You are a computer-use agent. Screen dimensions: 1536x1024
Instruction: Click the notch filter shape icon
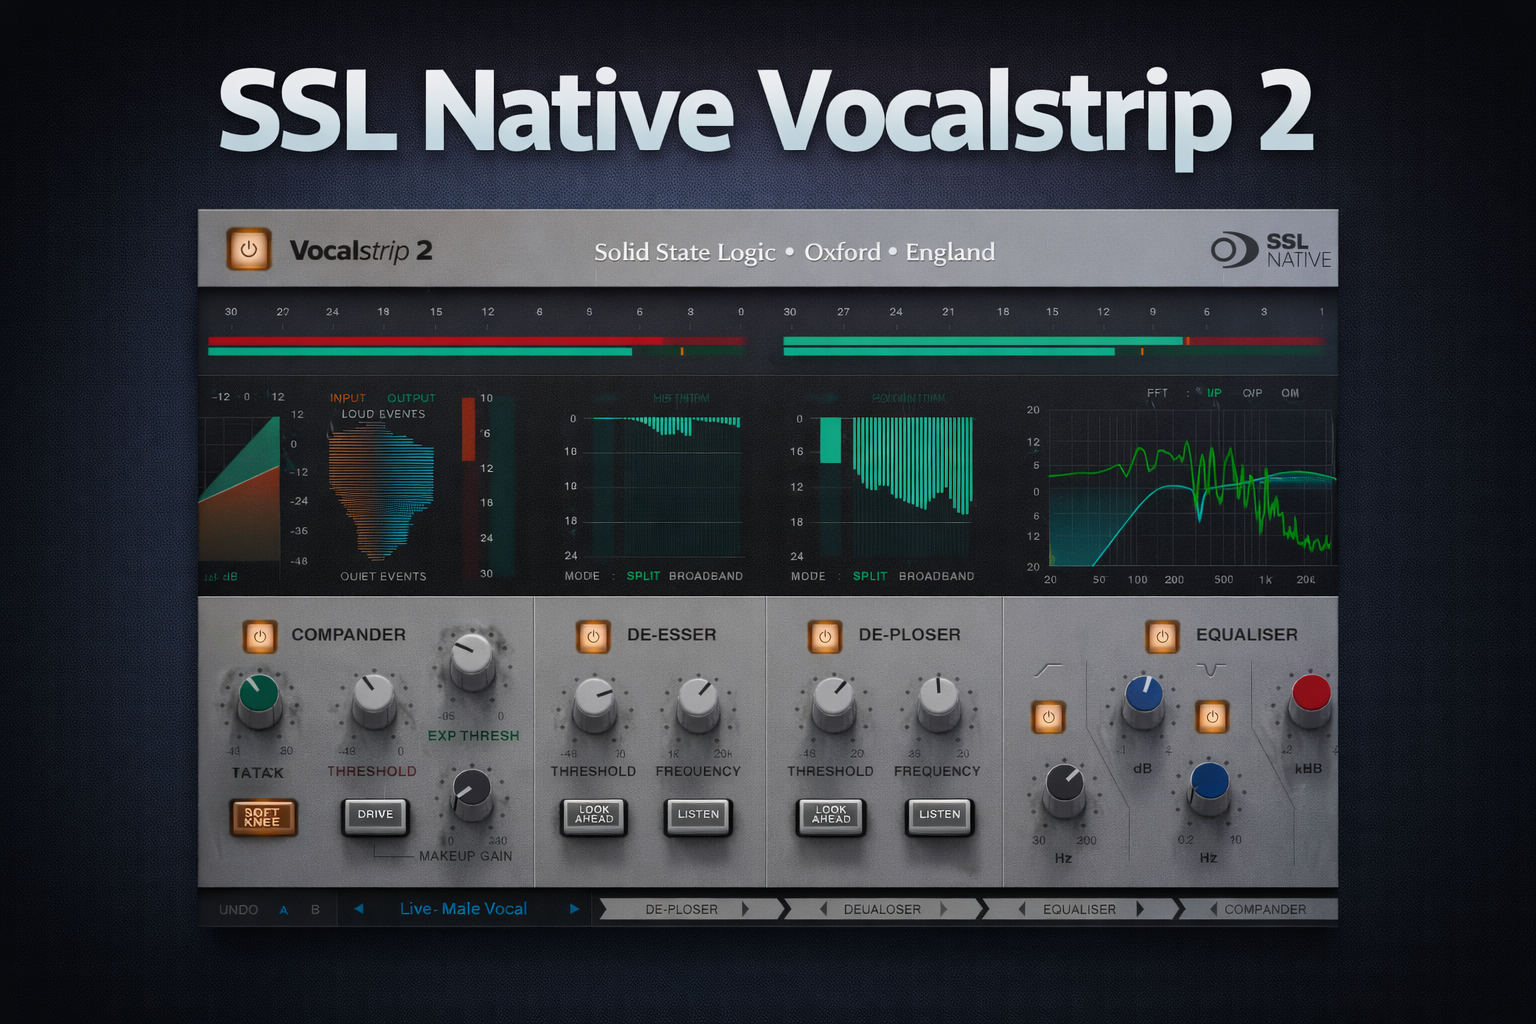1211,669
